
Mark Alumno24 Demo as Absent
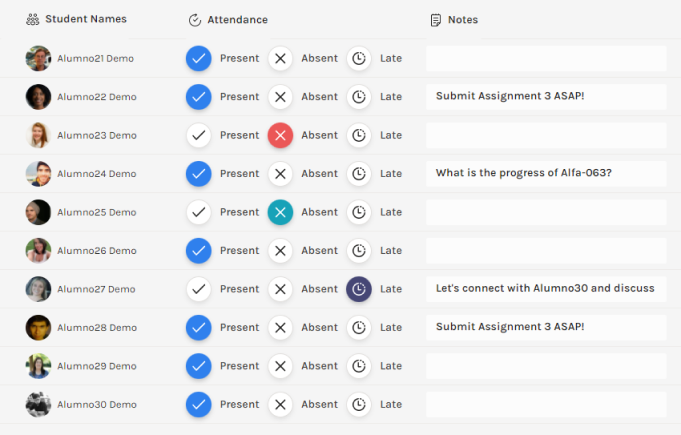pos(281,174)
